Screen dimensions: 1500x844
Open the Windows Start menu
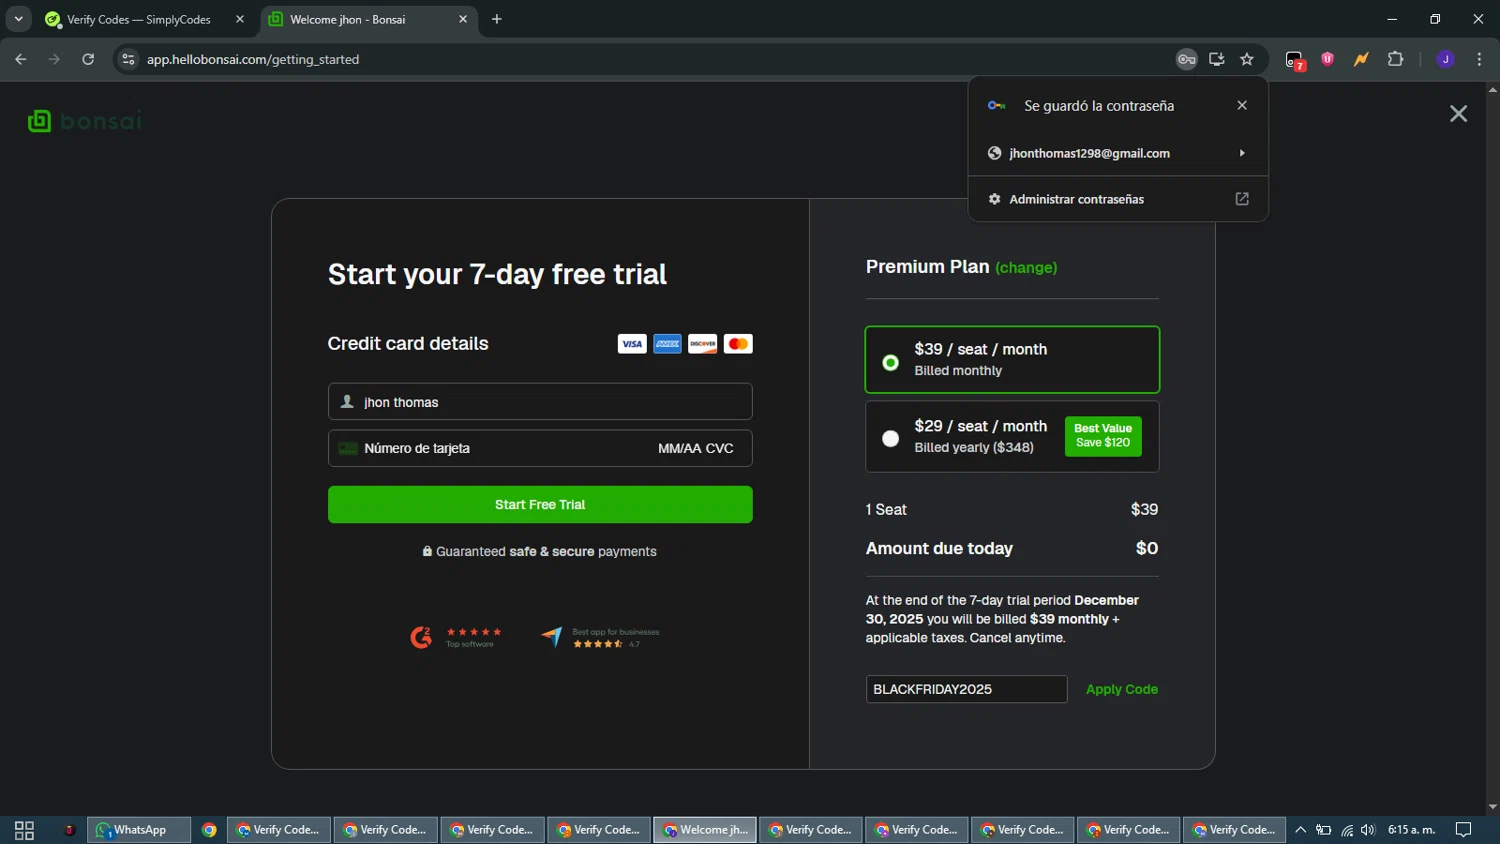click(x=24, y=830)
